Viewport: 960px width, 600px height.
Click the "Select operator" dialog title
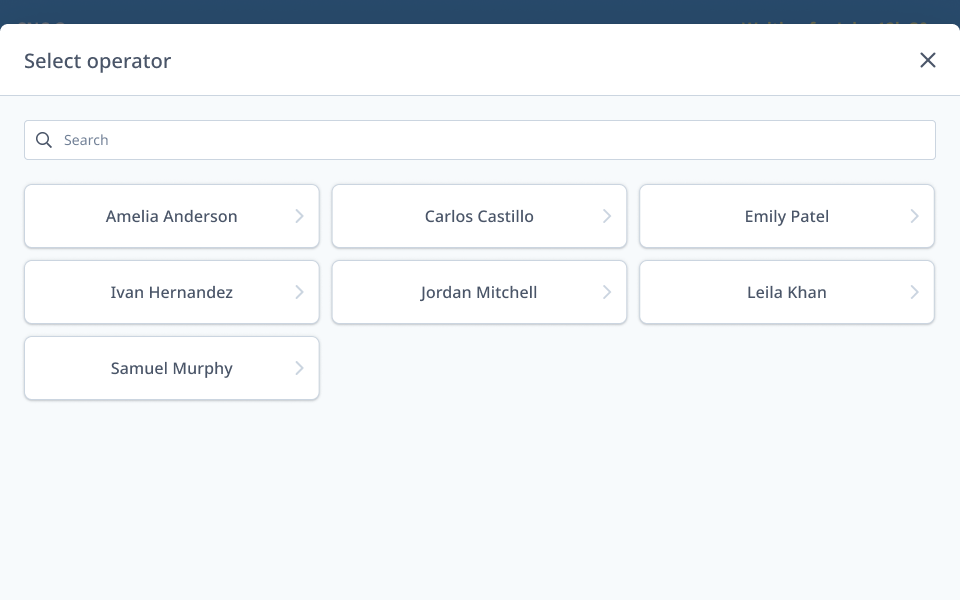point(98,61)
